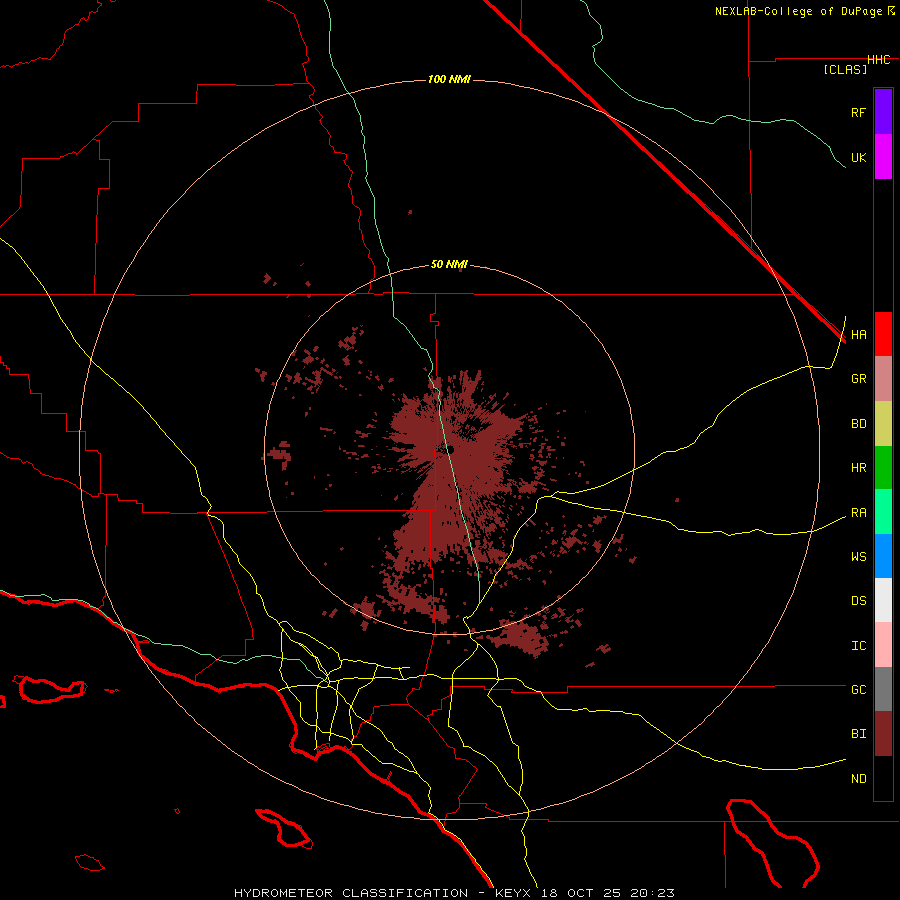
Task: Select the mint green RA swatch
Action: pos(883,512)
